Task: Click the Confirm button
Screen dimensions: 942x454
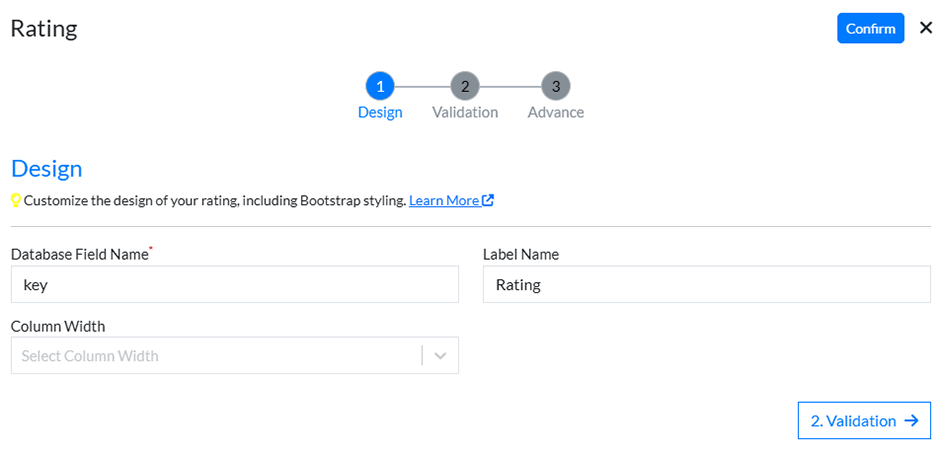Action: click(870, 28)
